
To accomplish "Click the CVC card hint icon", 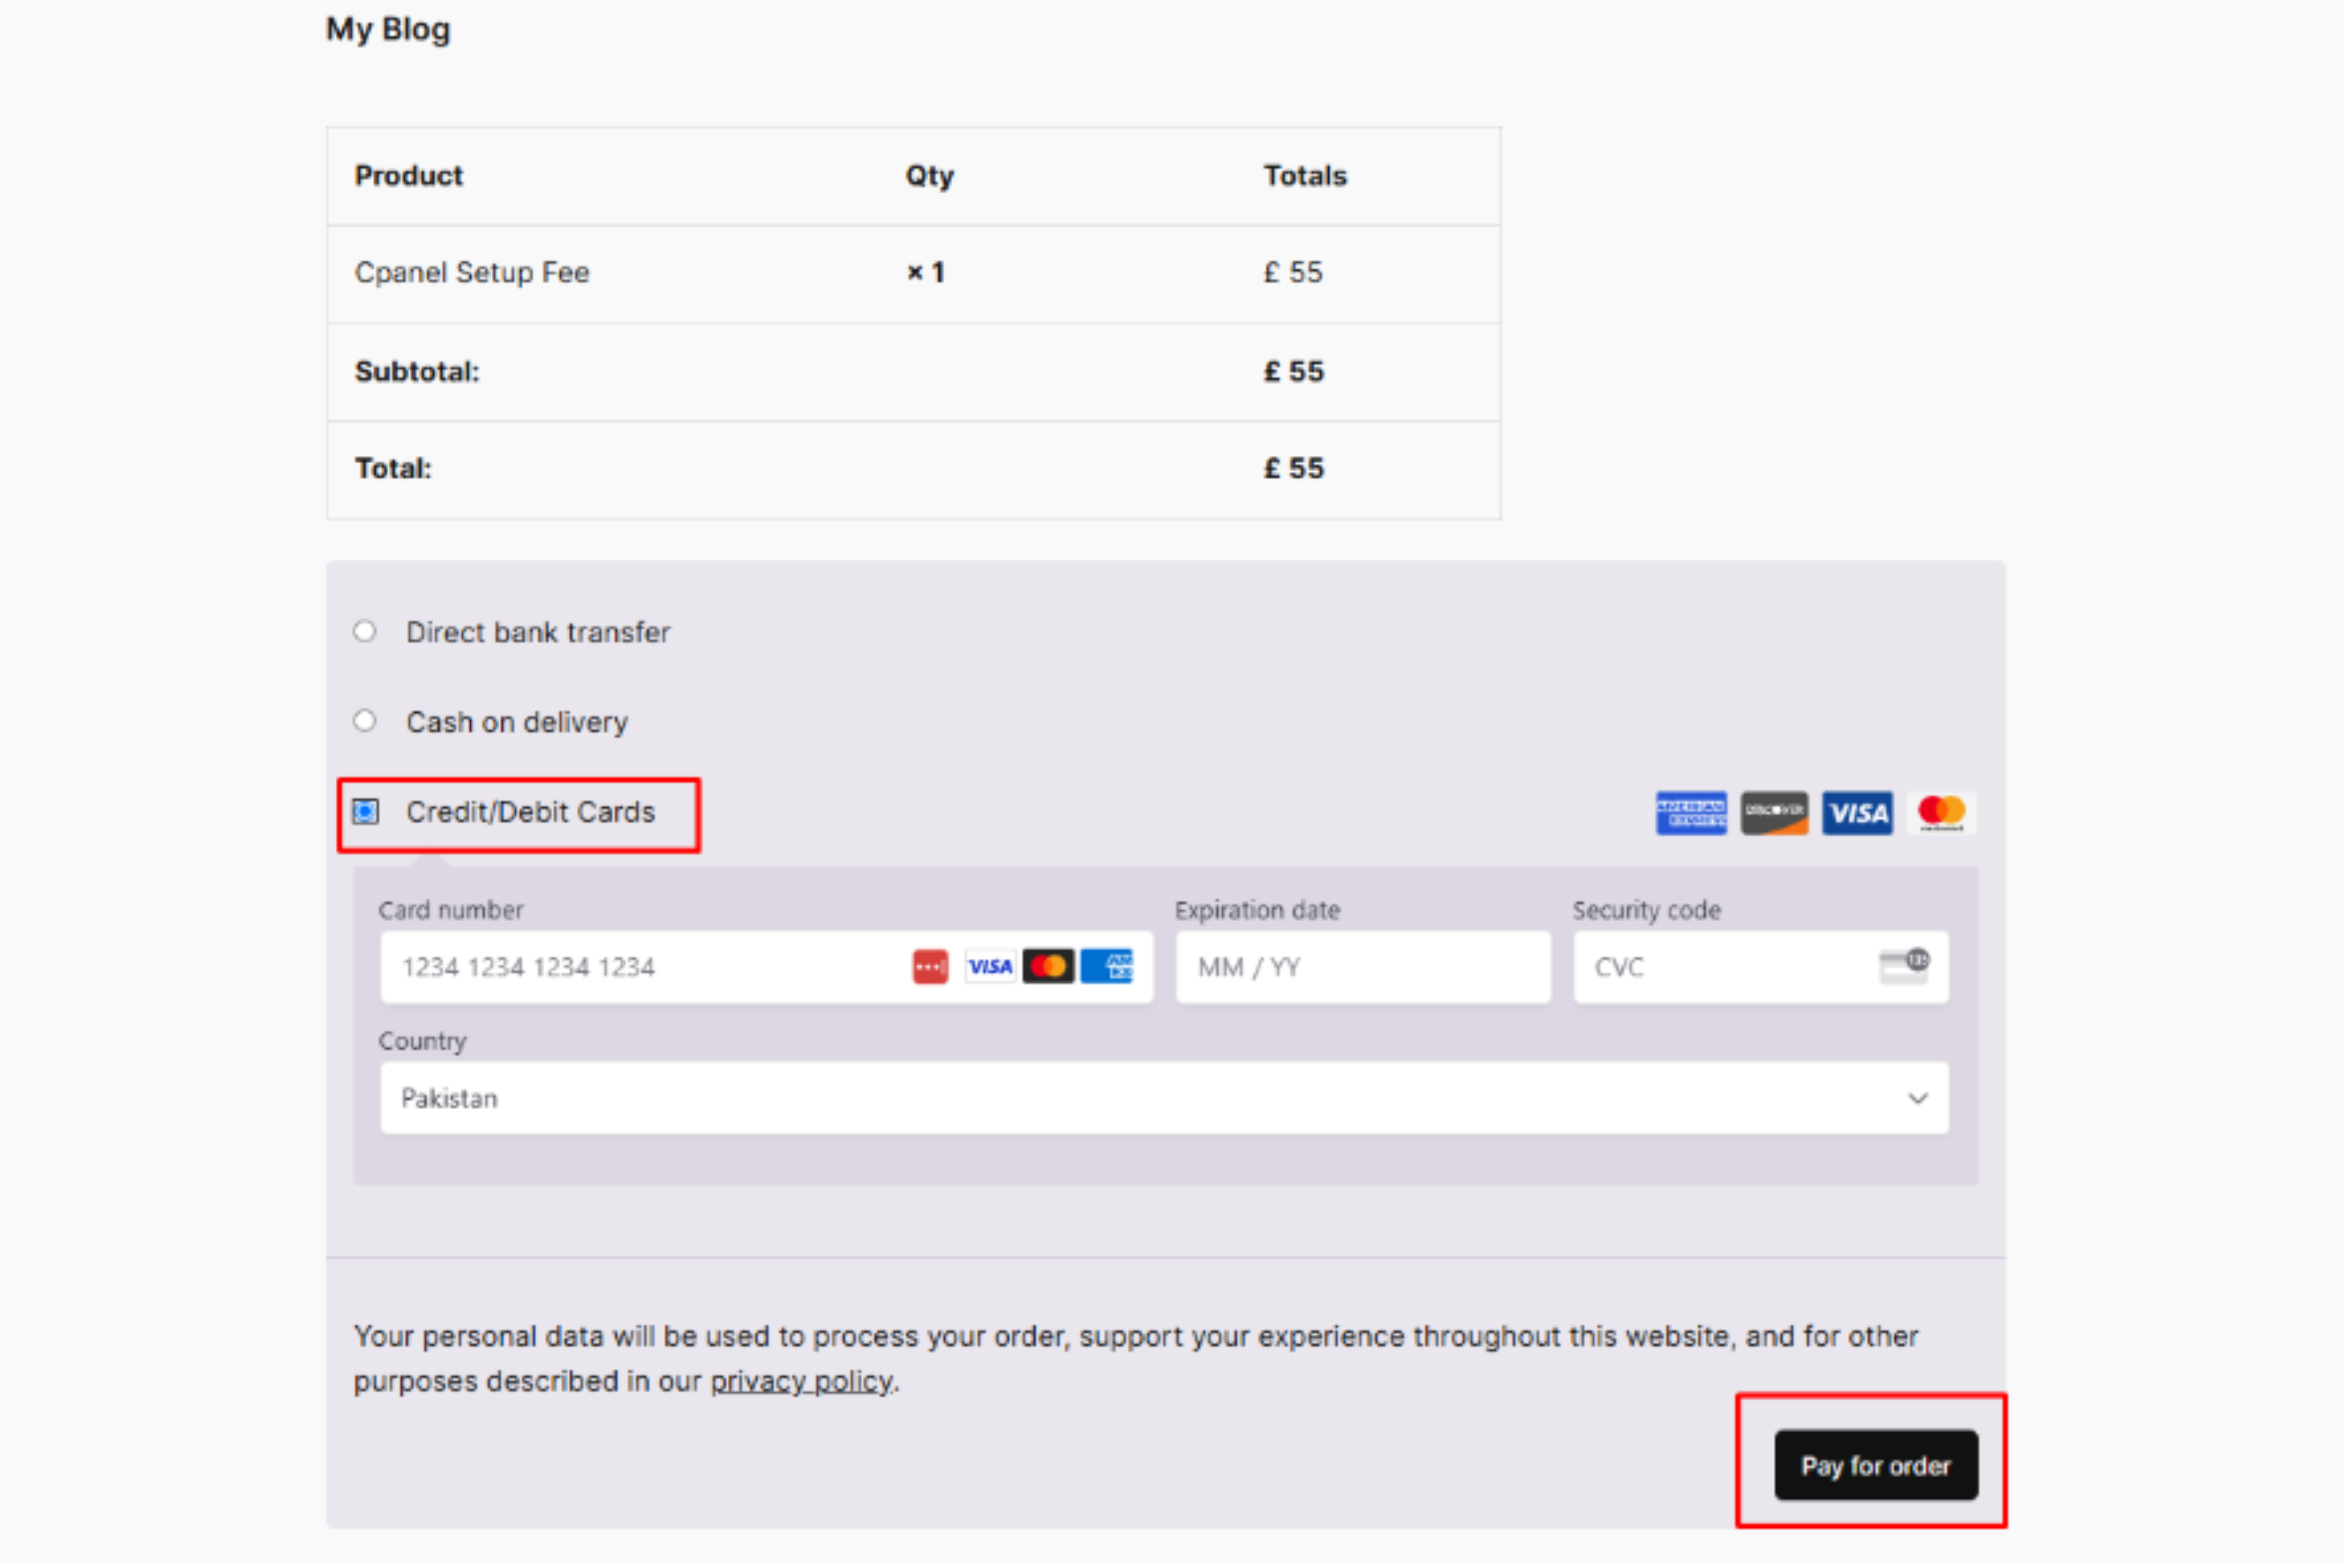I will (1904, 966).
